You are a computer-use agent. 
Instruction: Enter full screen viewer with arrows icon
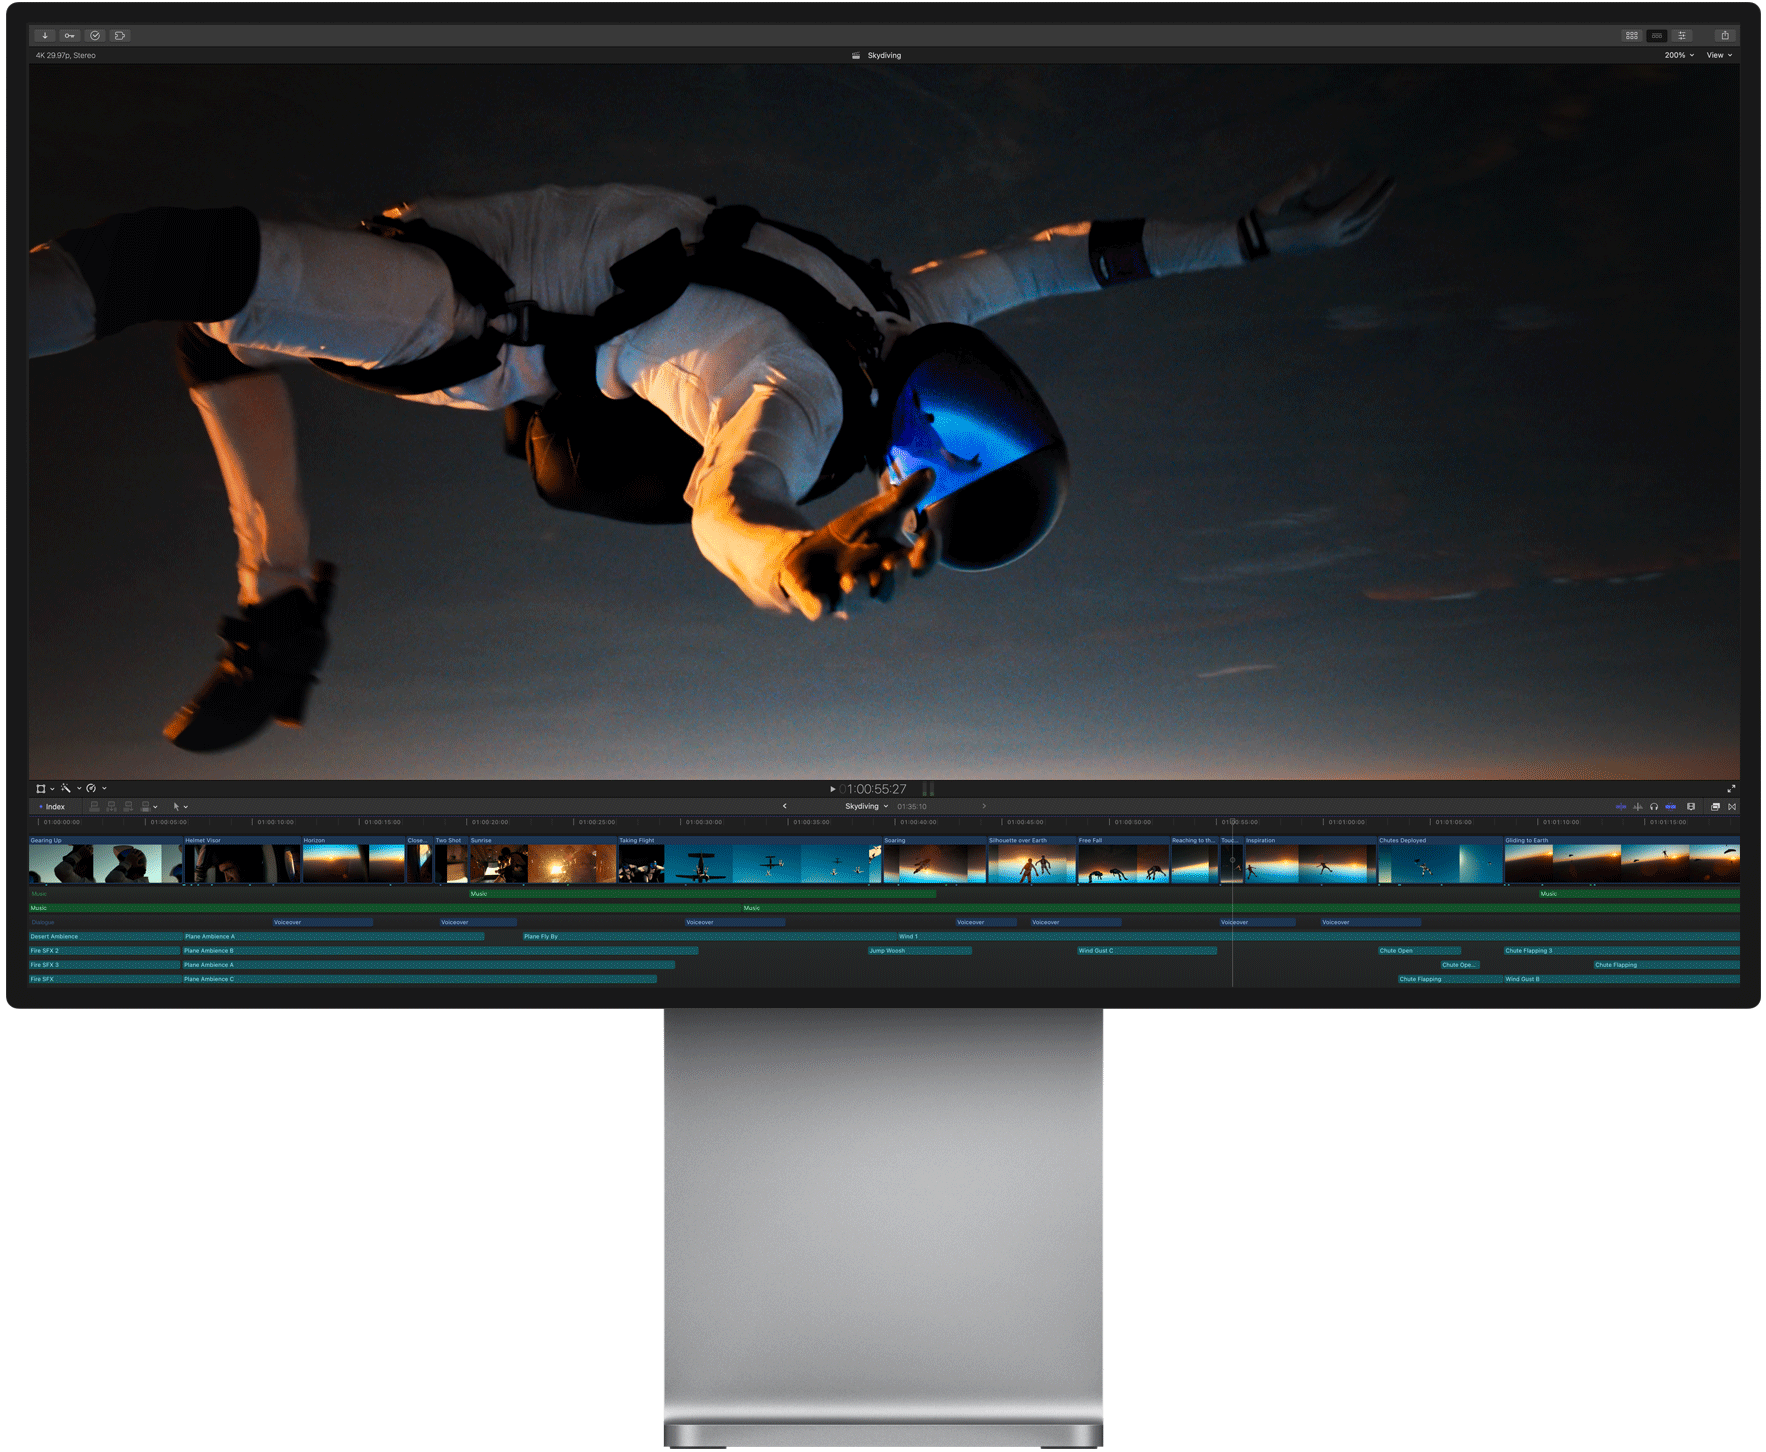point(1731,789)
